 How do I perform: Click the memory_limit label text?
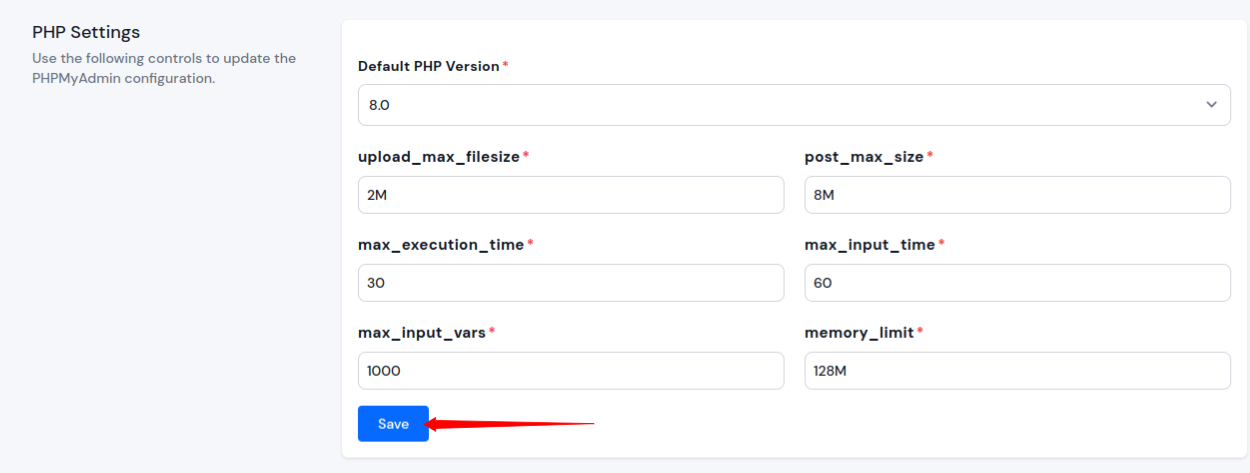(x=859, y=332)
